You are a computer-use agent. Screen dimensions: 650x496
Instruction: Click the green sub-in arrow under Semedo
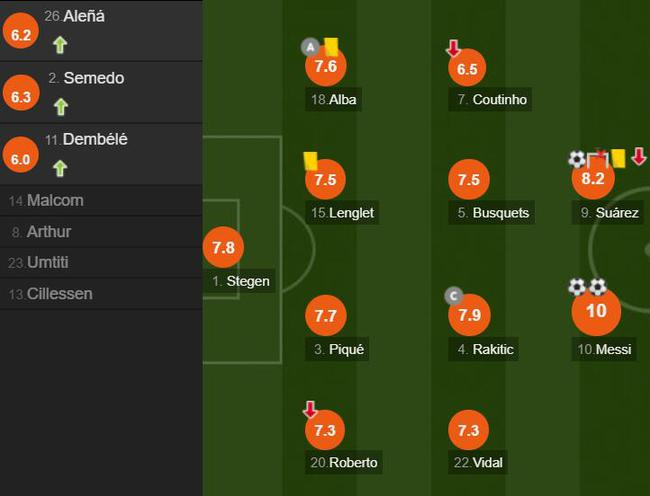pos(61,107)
